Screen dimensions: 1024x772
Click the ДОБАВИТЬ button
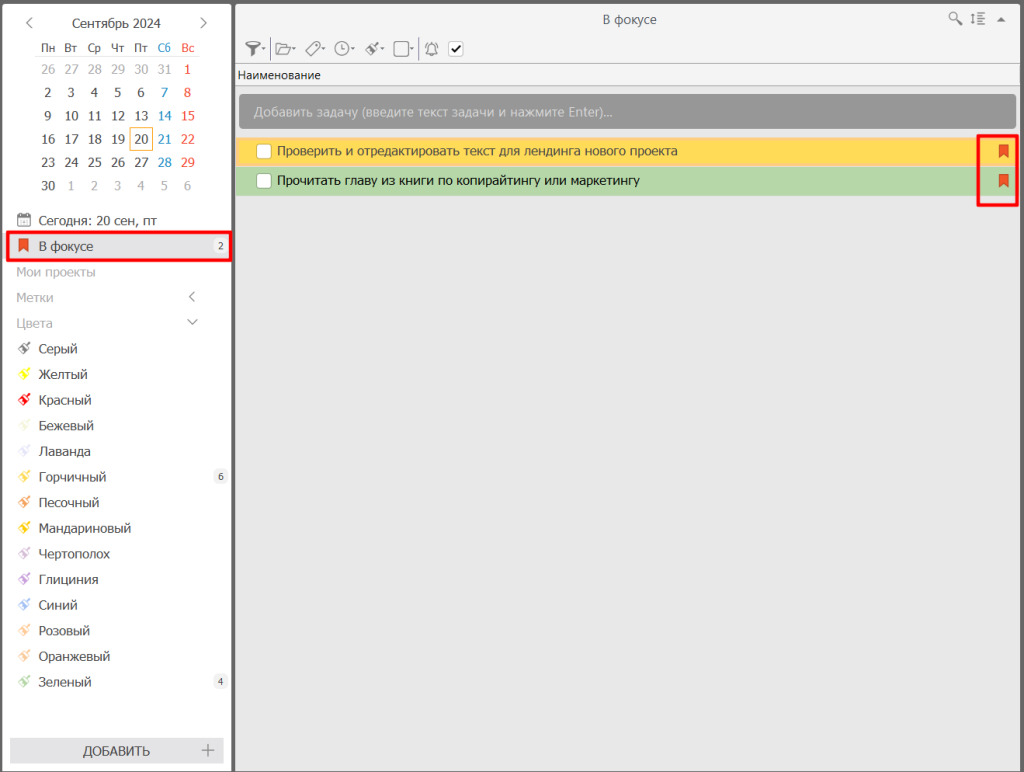coord(117,751)
